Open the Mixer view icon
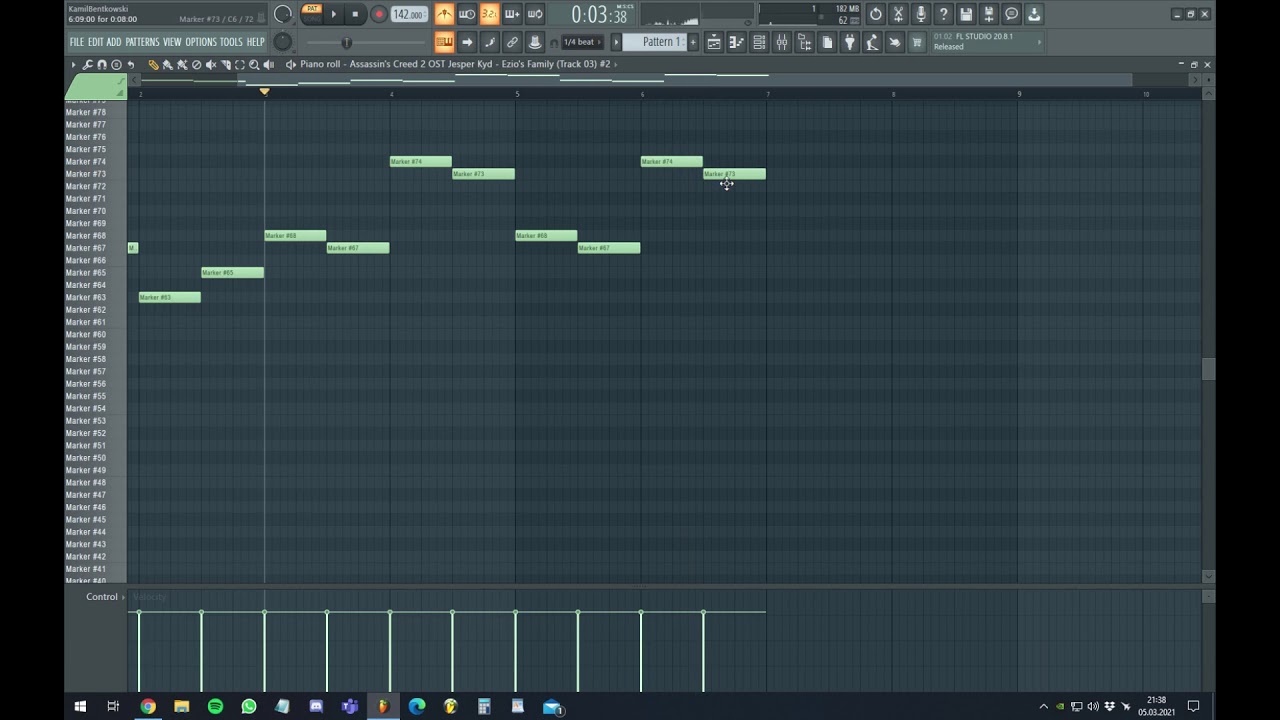1280x720 pixels. tap(782, 42)
